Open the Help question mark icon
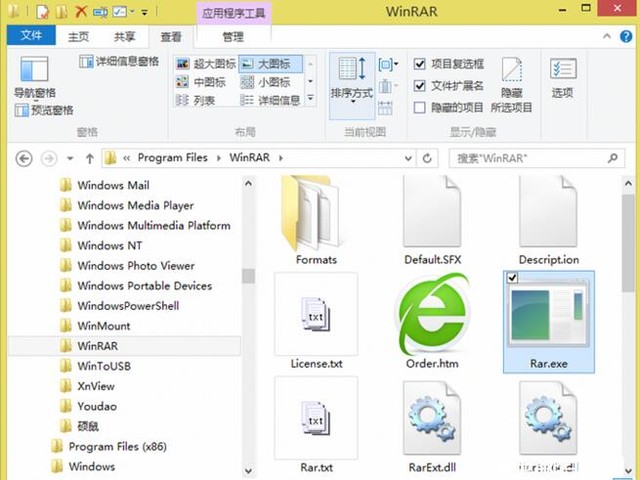This screenshot has height=480, width=640. [626, 37]
